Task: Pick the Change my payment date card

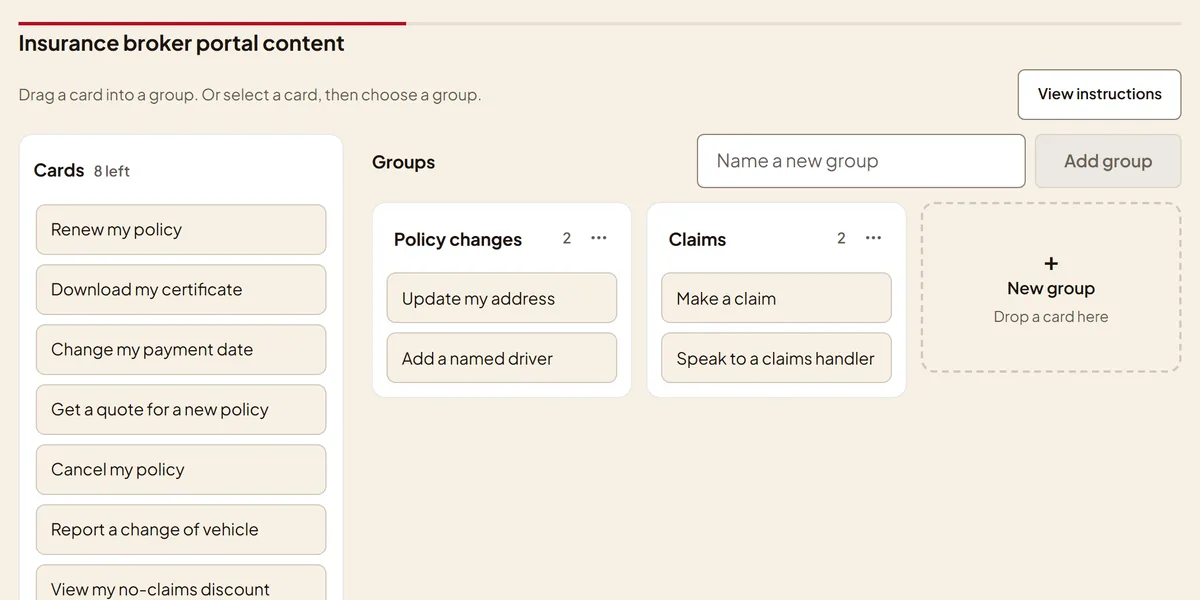Action: click(181, 350)
